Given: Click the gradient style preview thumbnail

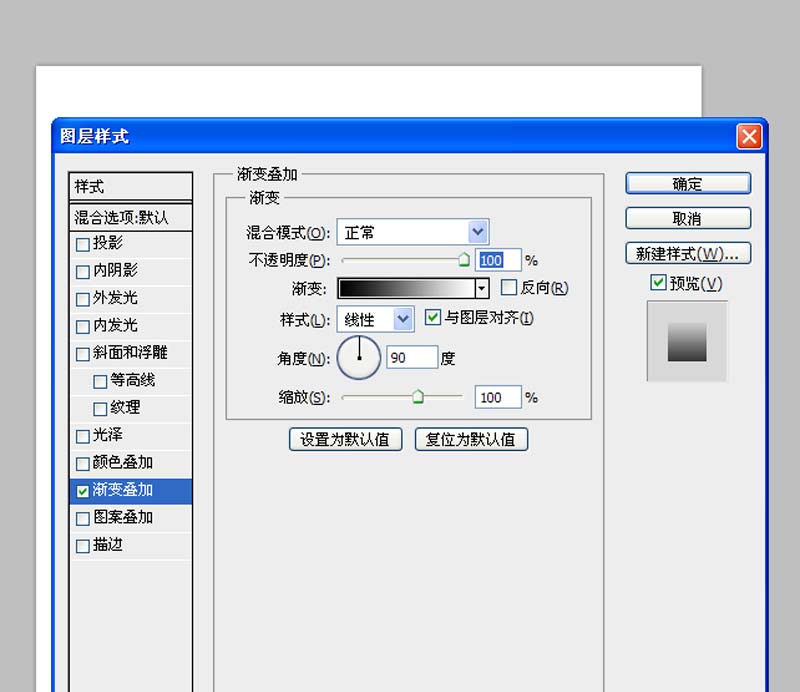Looking at the screenshot, I should (687, 341).
